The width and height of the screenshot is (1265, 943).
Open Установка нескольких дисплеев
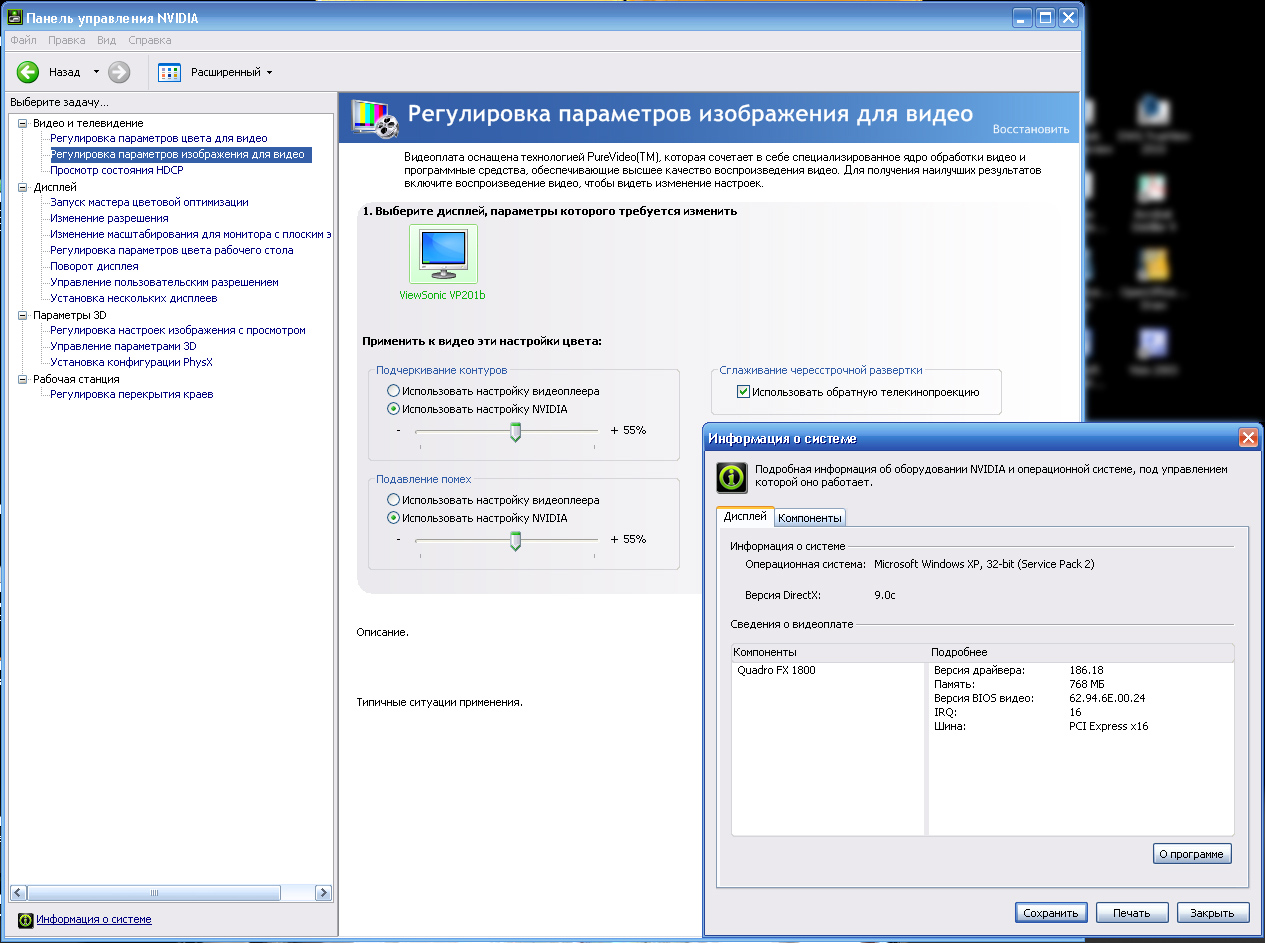(x=134, y=298)
